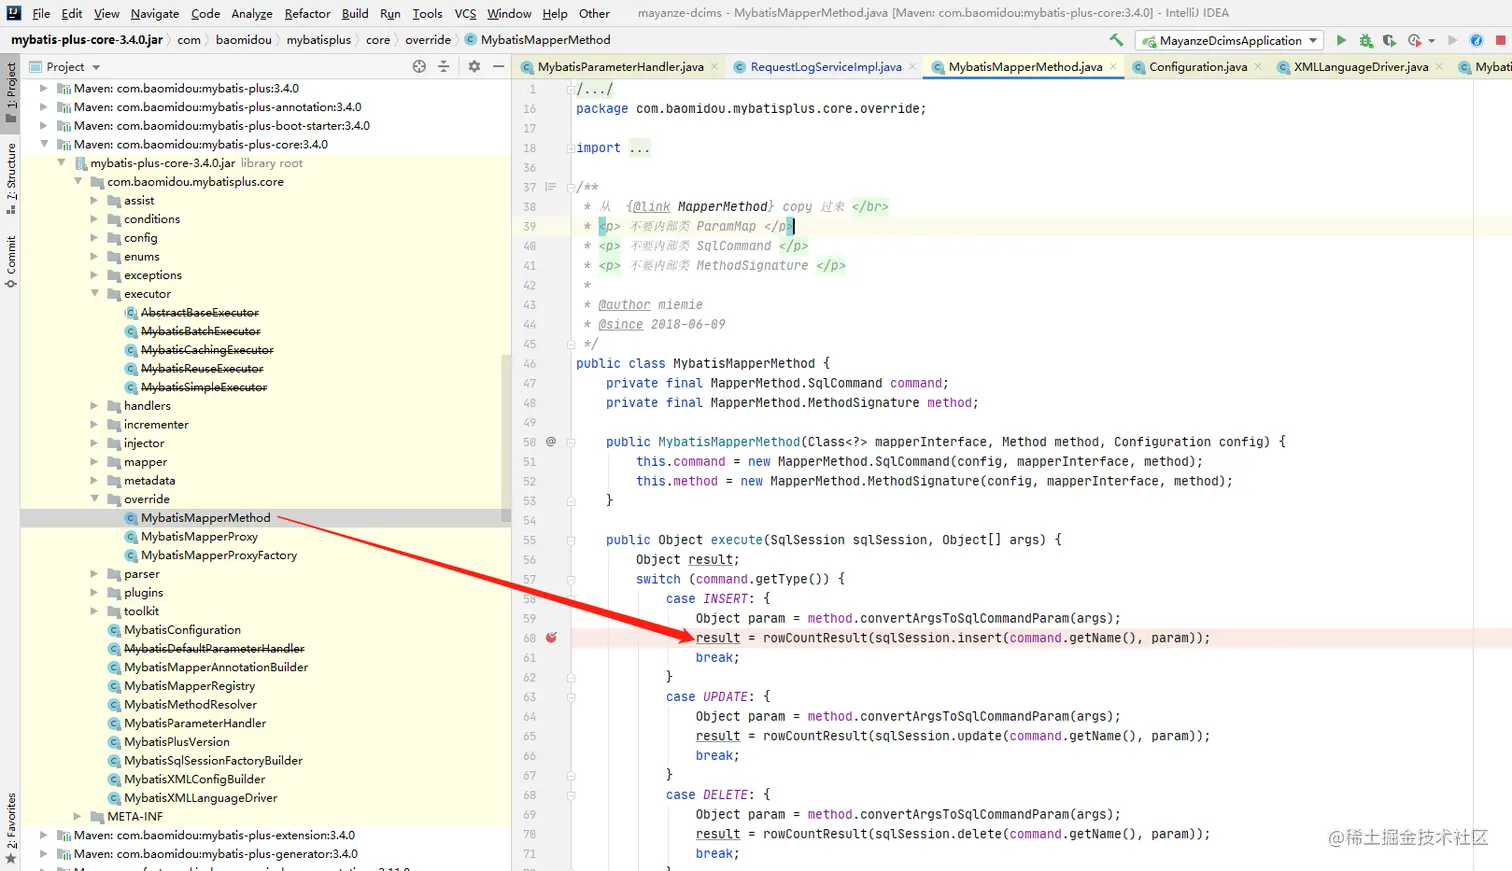Run with coverage using the shield icon
Image resolution: width=1512 pixels, height=871 pixels.
click(1390, 40)
